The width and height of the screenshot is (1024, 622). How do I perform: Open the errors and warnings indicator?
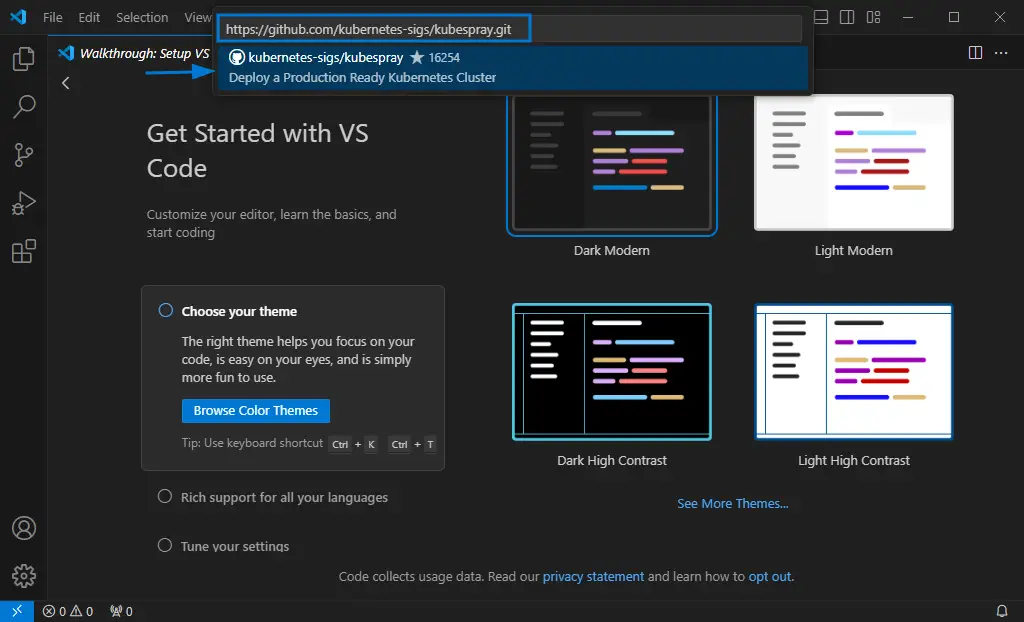(67, 611)
